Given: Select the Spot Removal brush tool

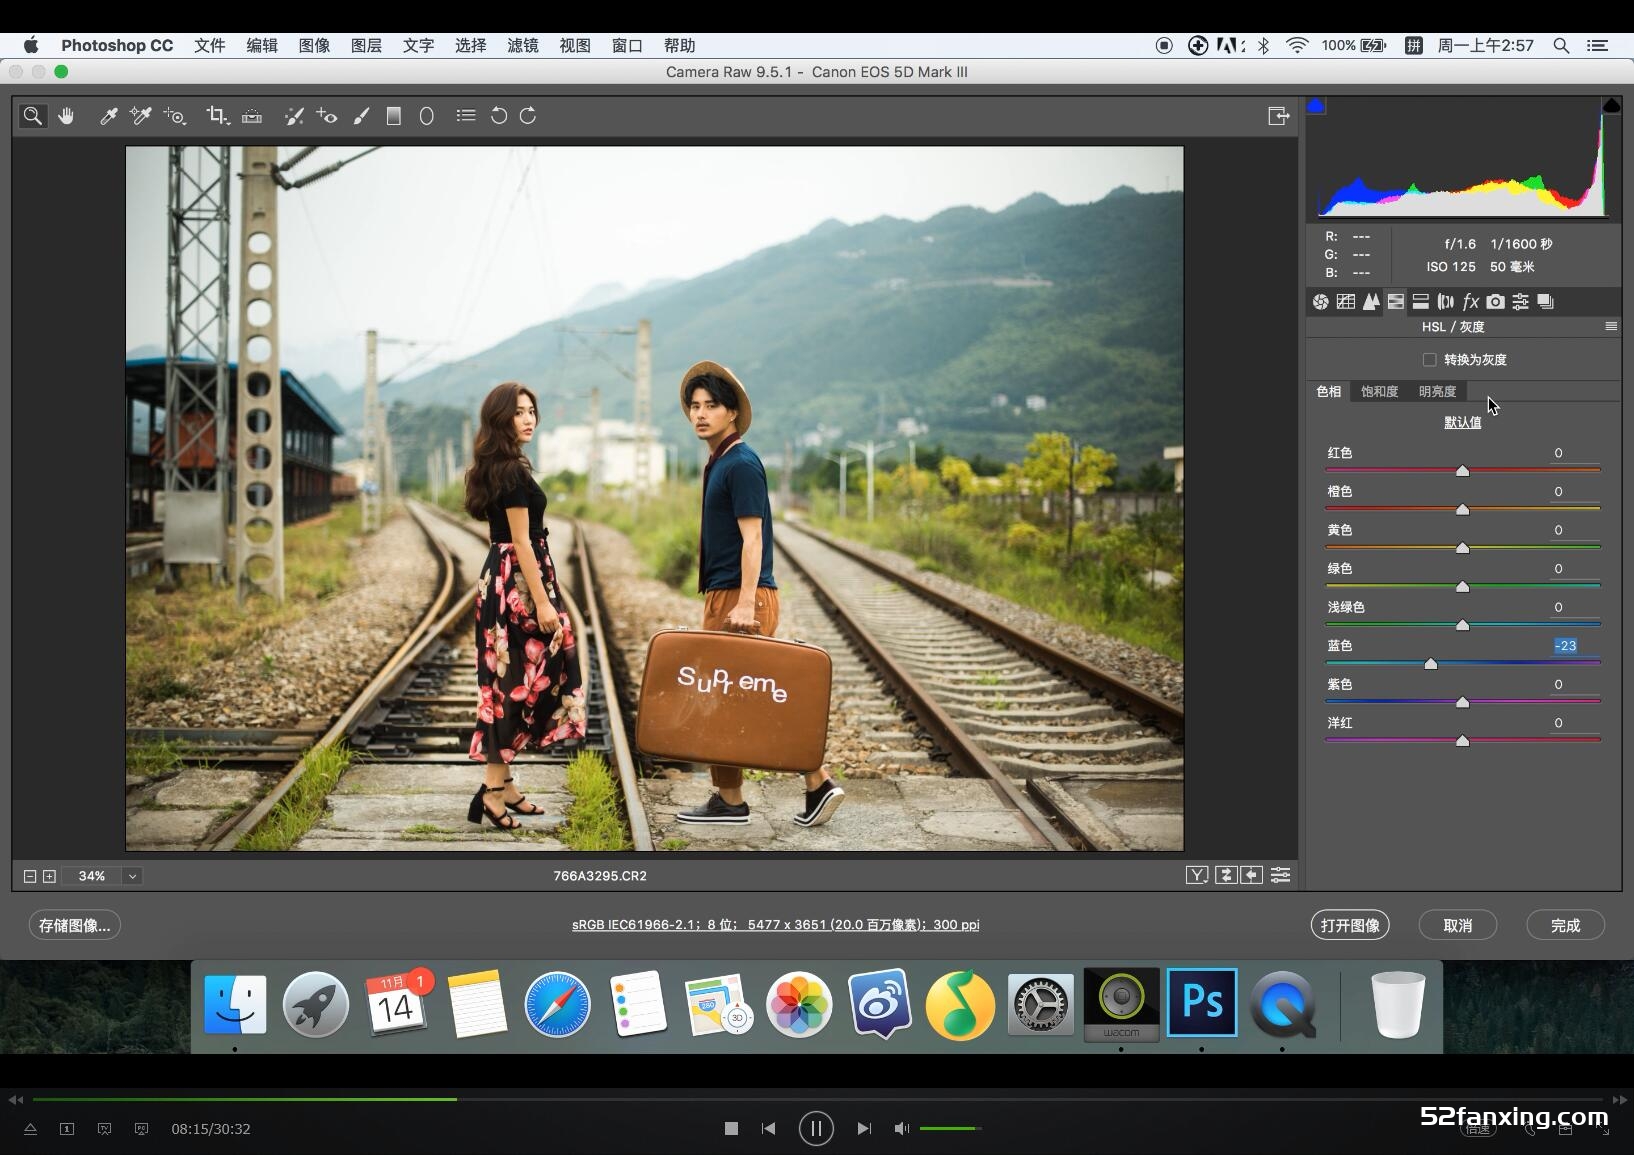Looking at the screenshot, I should tap(294, 116).
